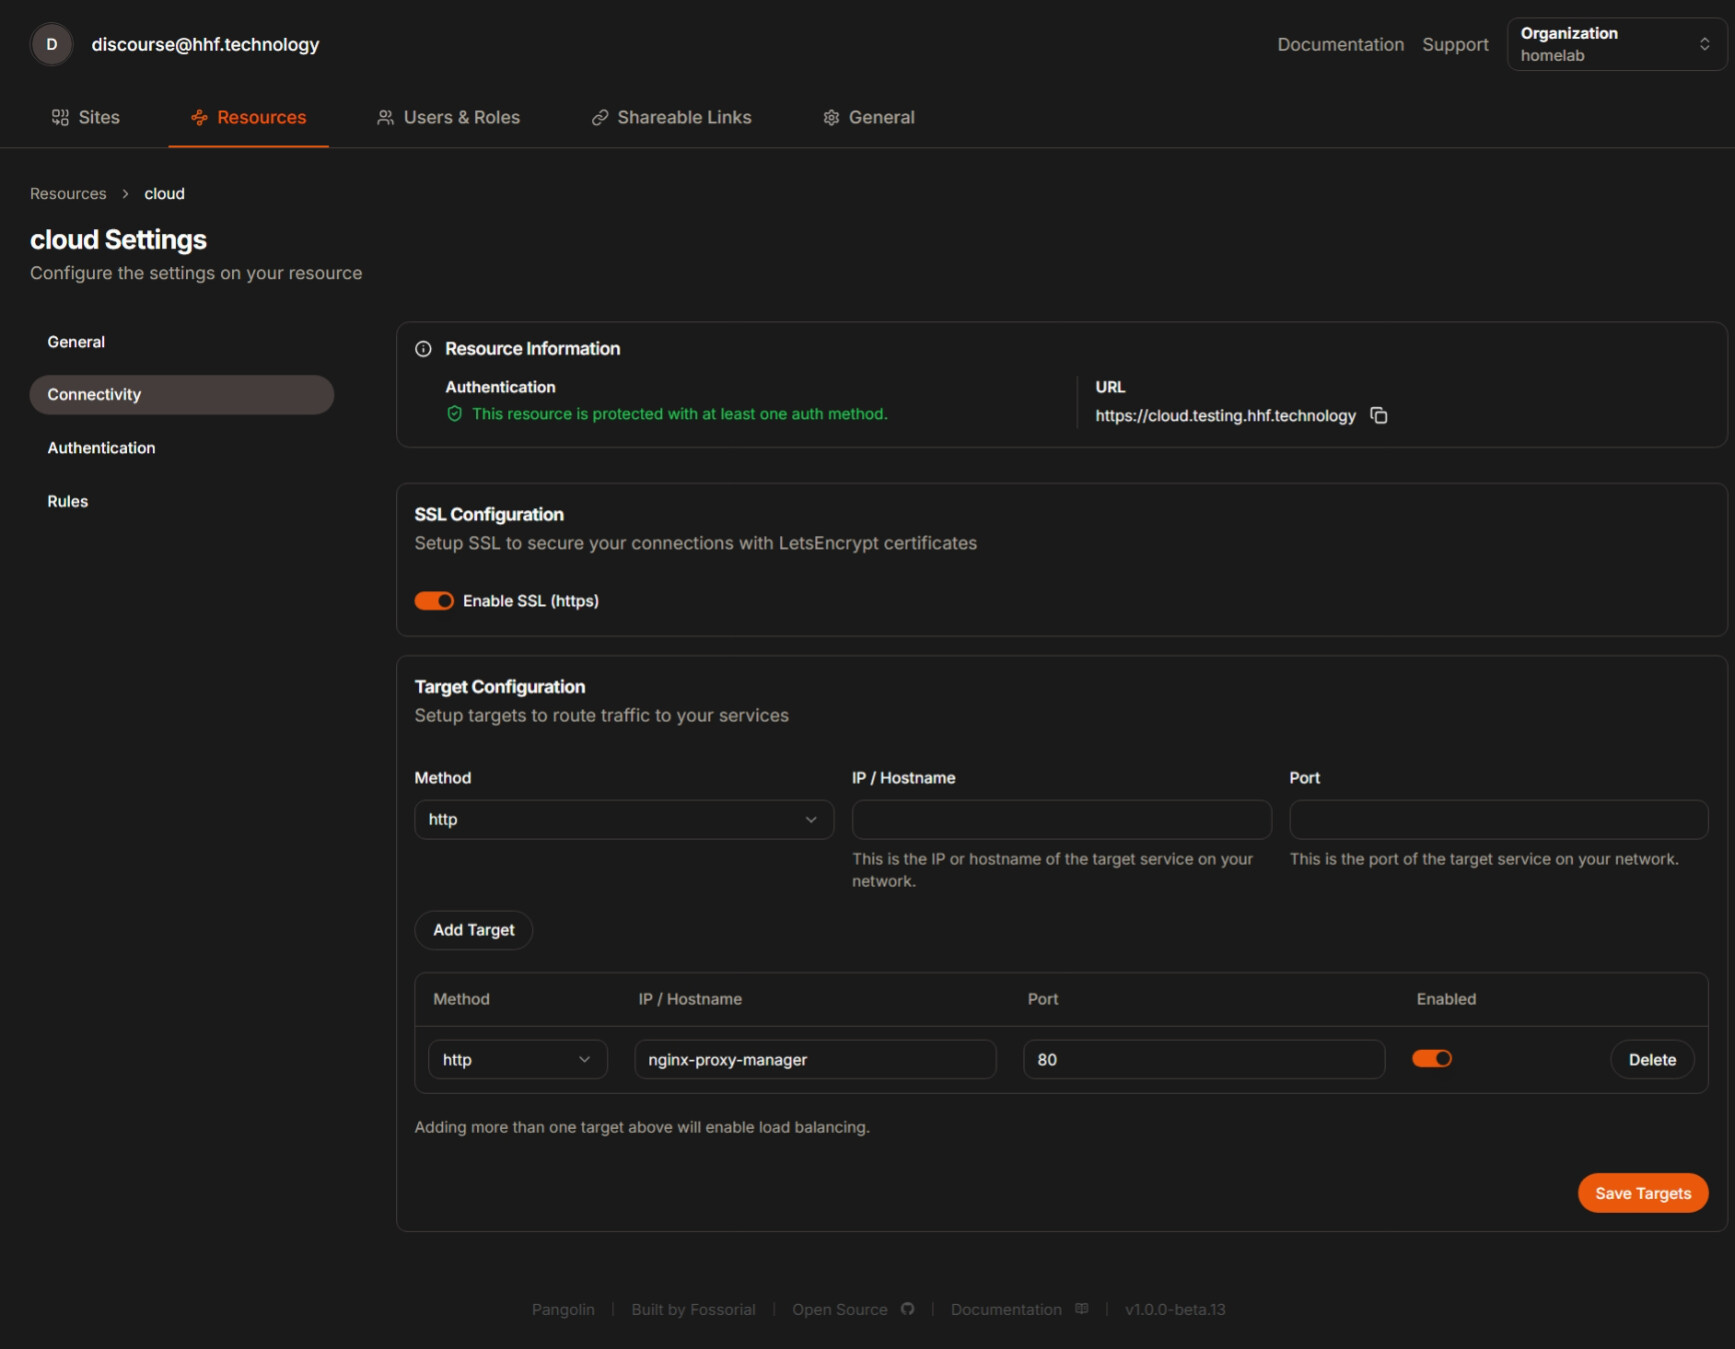Click the version v1.0.0-beta.13 text
This screenshot has height=1349, width=1735.
pos(1175,1310)
